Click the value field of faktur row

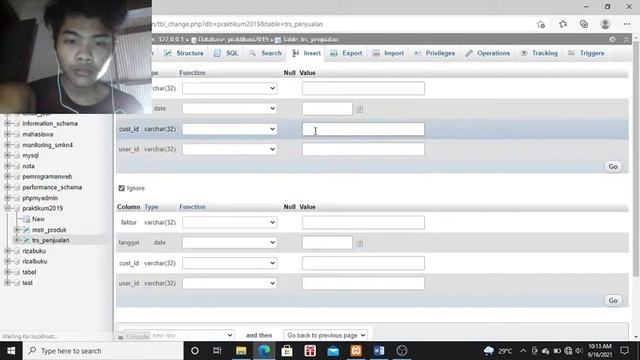363,222
